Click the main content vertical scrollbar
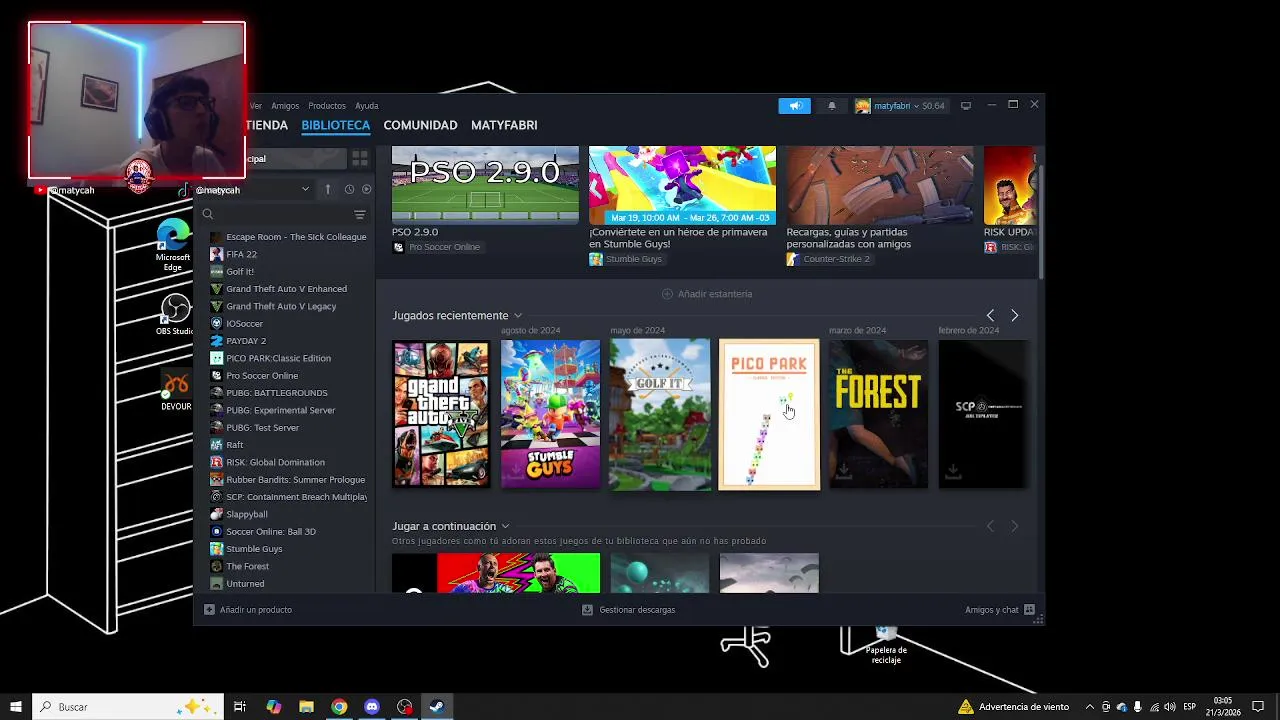 coord(1041,220)
